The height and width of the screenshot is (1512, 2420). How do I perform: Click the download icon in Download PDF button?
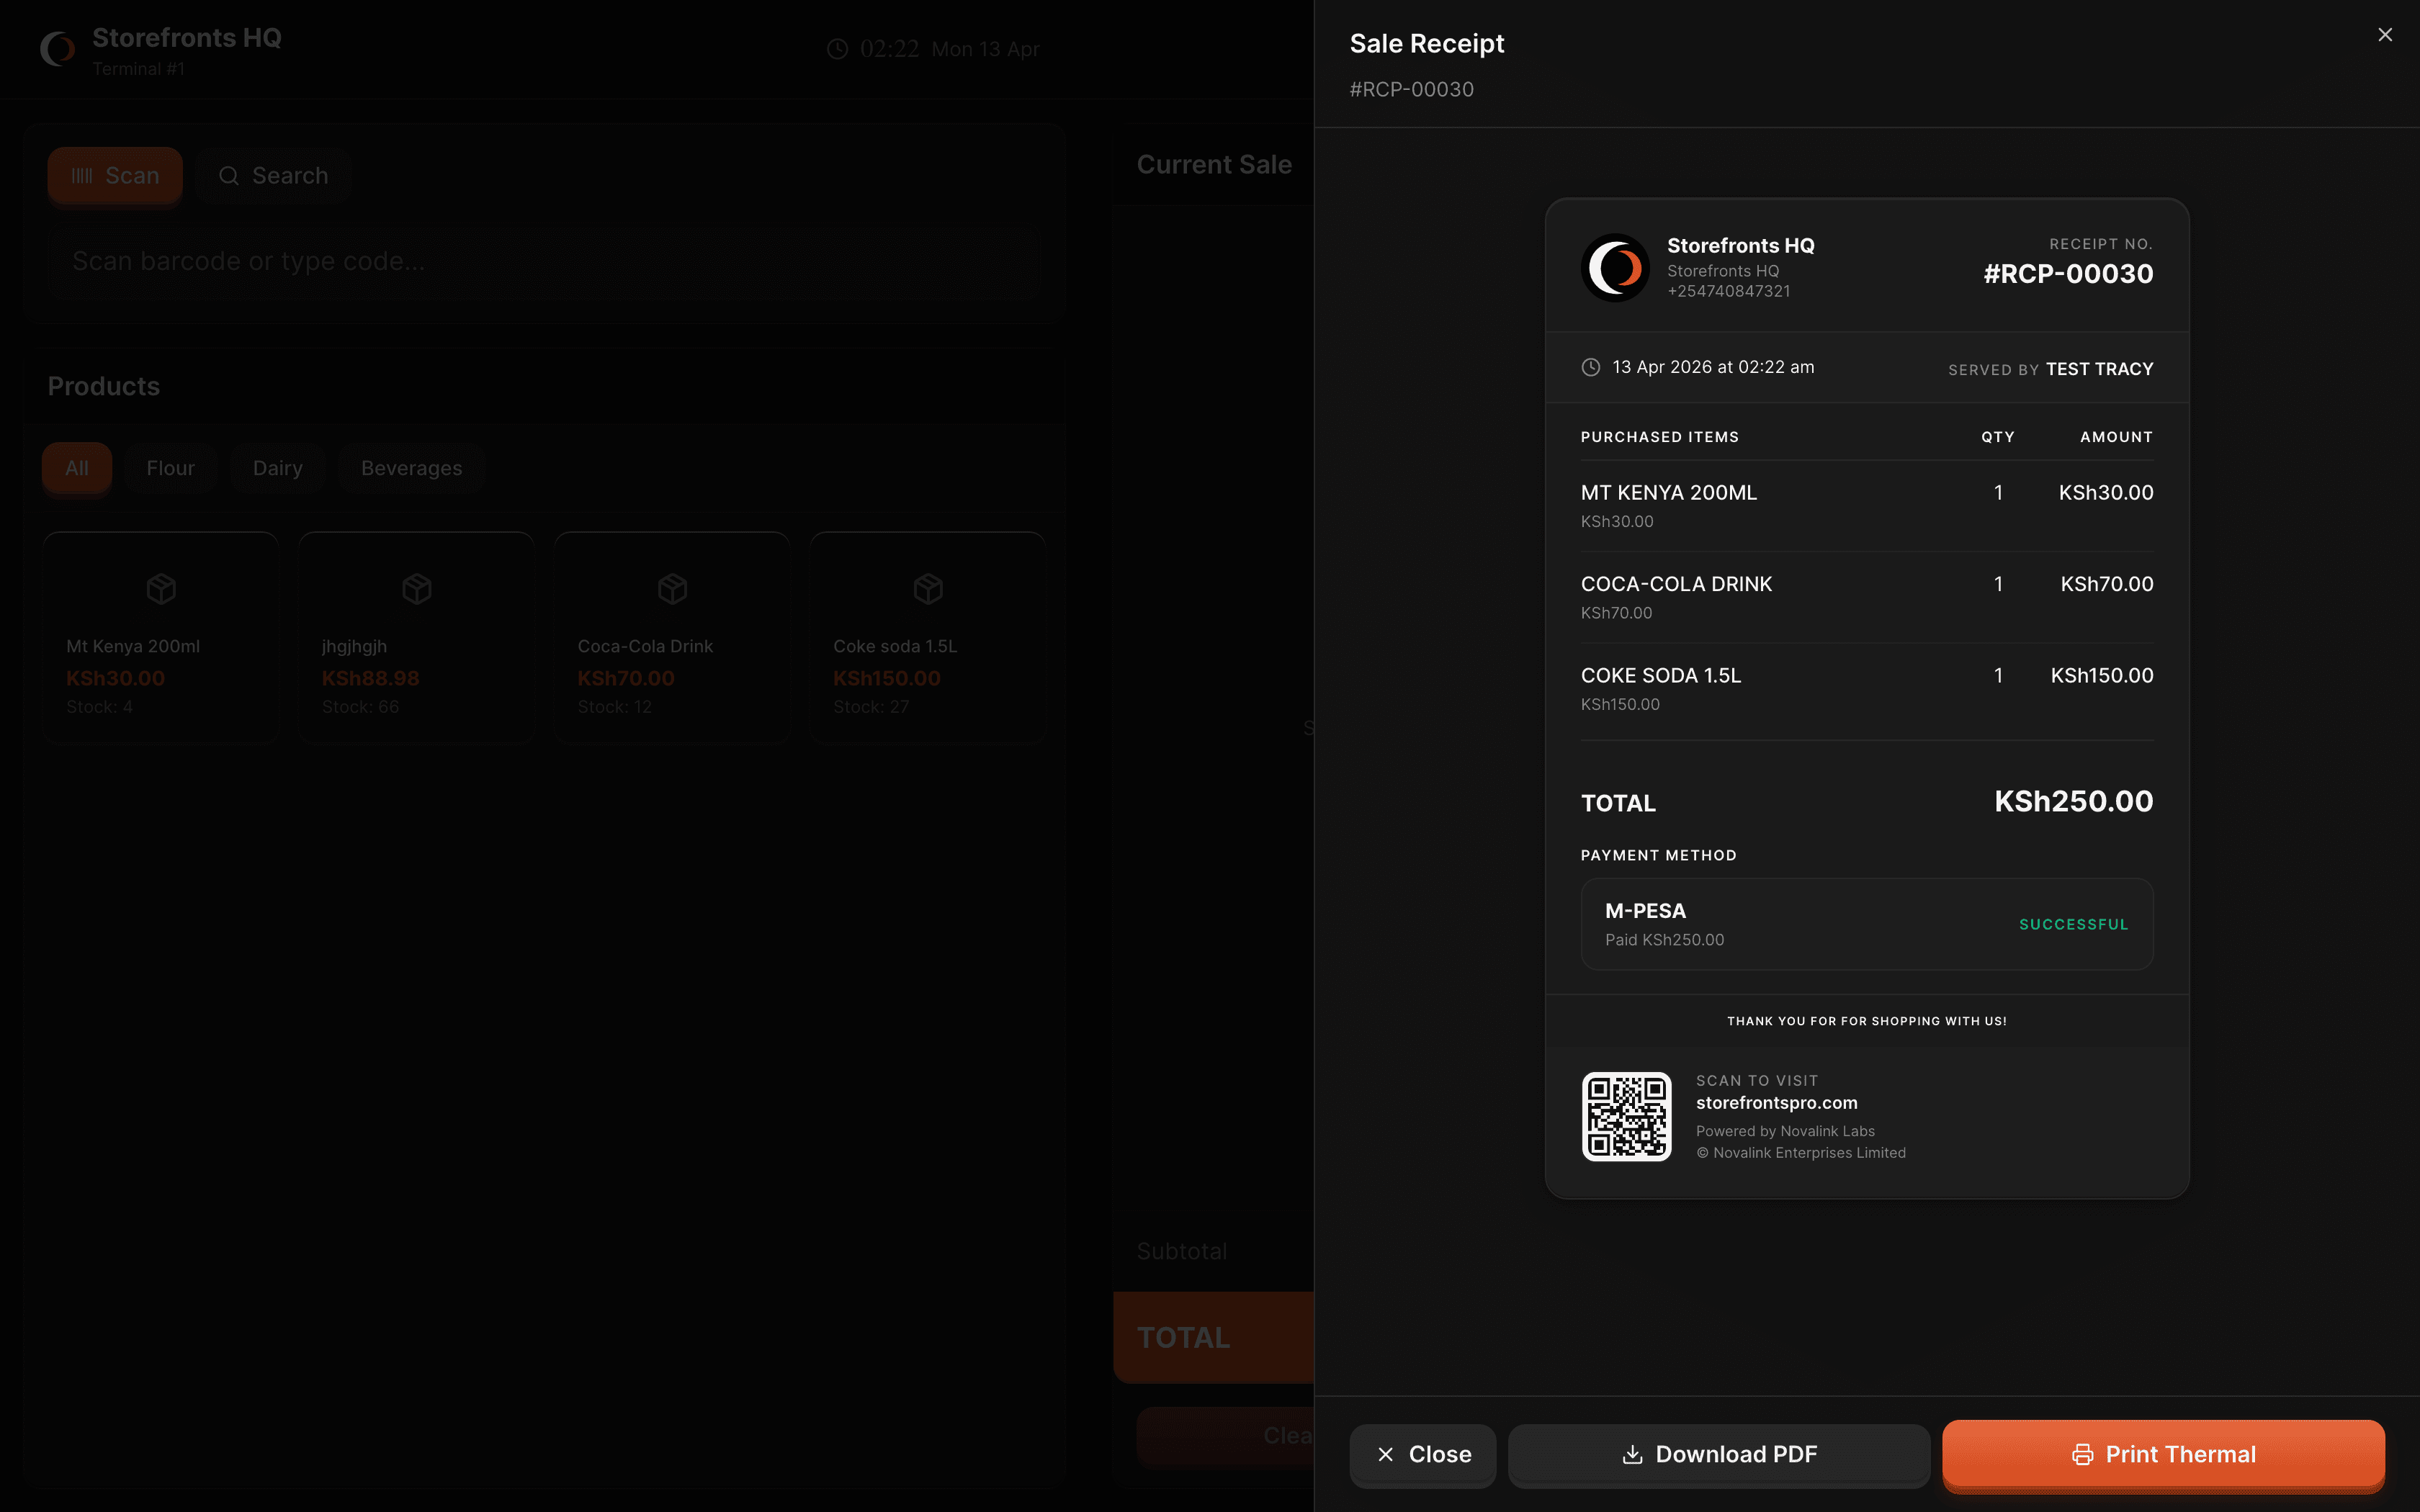pos(1633,1455)
